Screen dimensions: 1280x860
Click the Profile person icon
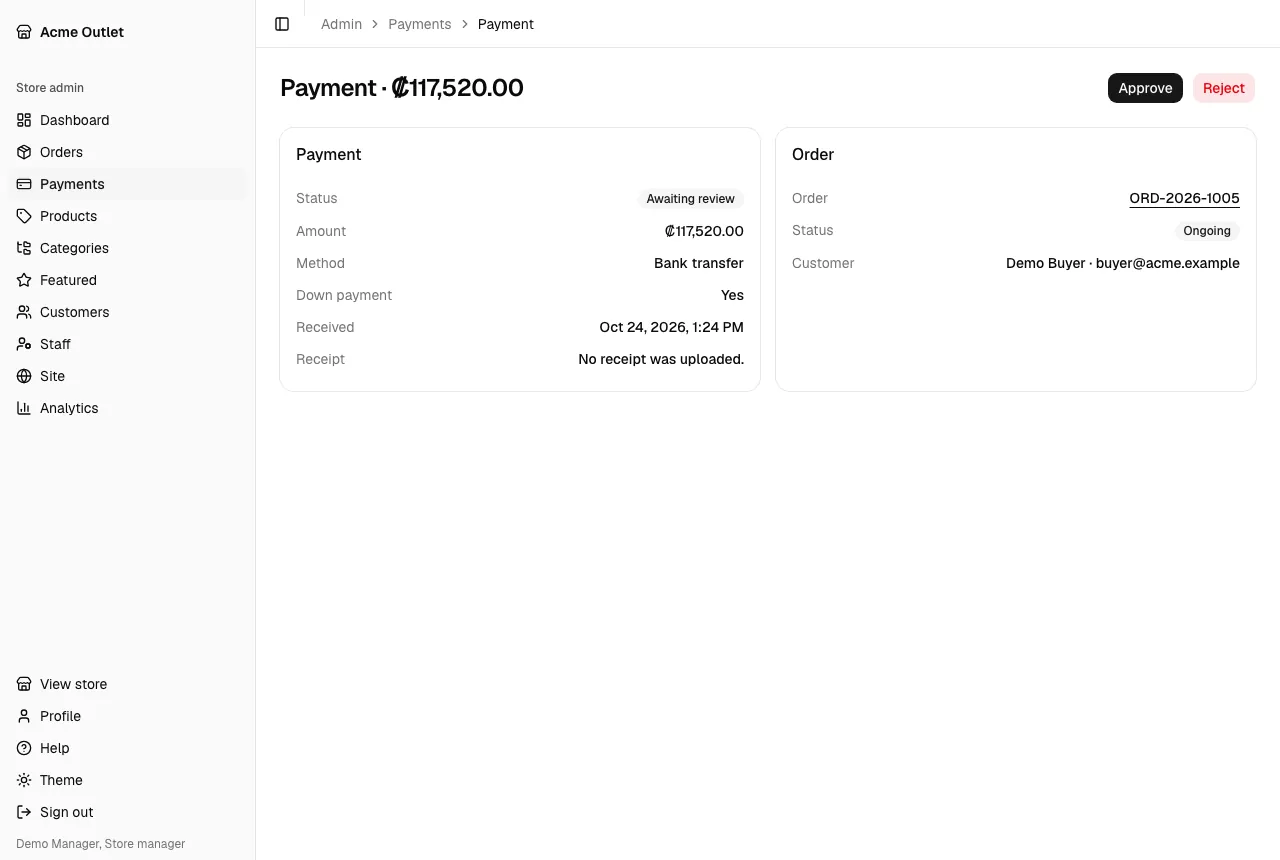(24, 716)
